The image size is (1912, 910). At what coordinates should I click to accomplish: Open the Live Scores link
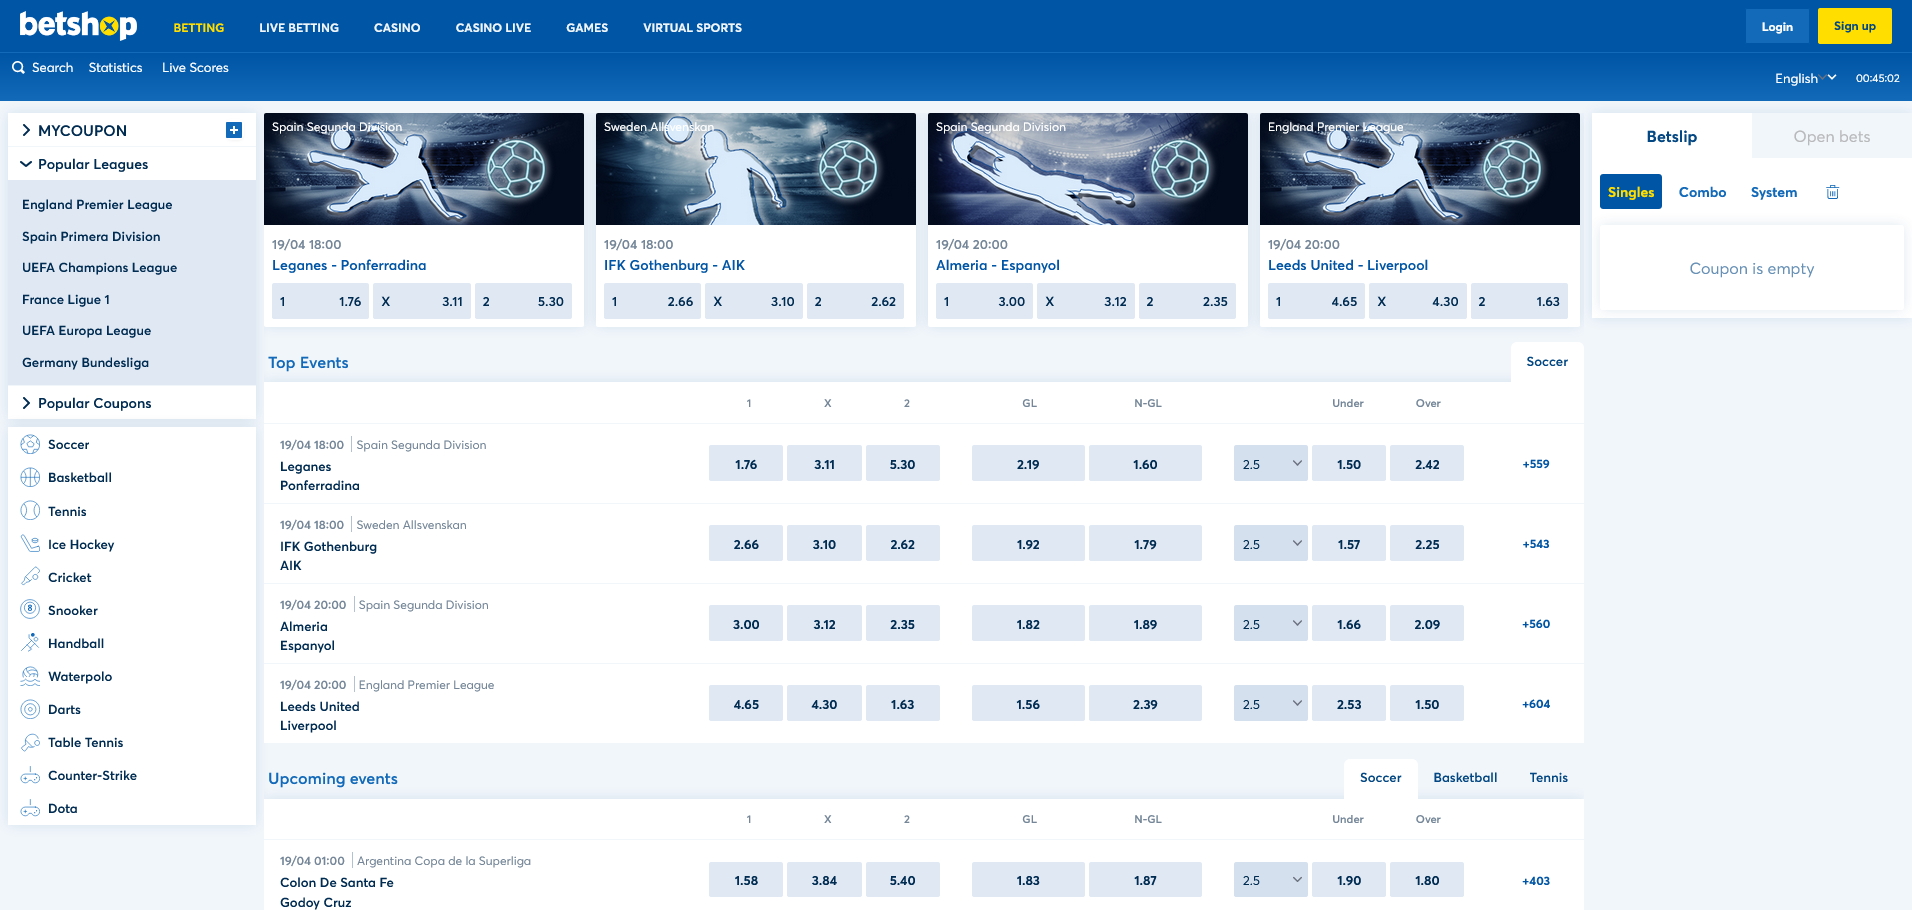195,68
